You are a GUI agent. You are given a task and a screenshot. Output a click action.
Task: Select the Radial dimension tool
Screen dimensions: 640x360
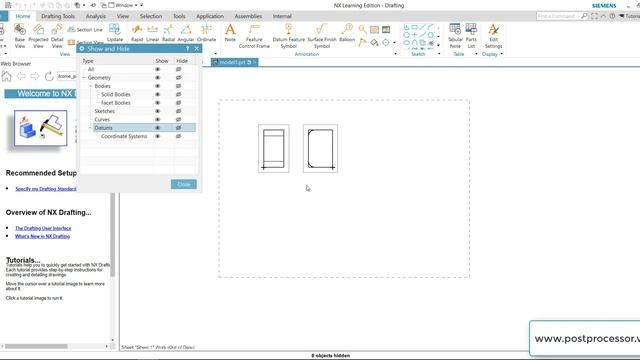point(168,33)
